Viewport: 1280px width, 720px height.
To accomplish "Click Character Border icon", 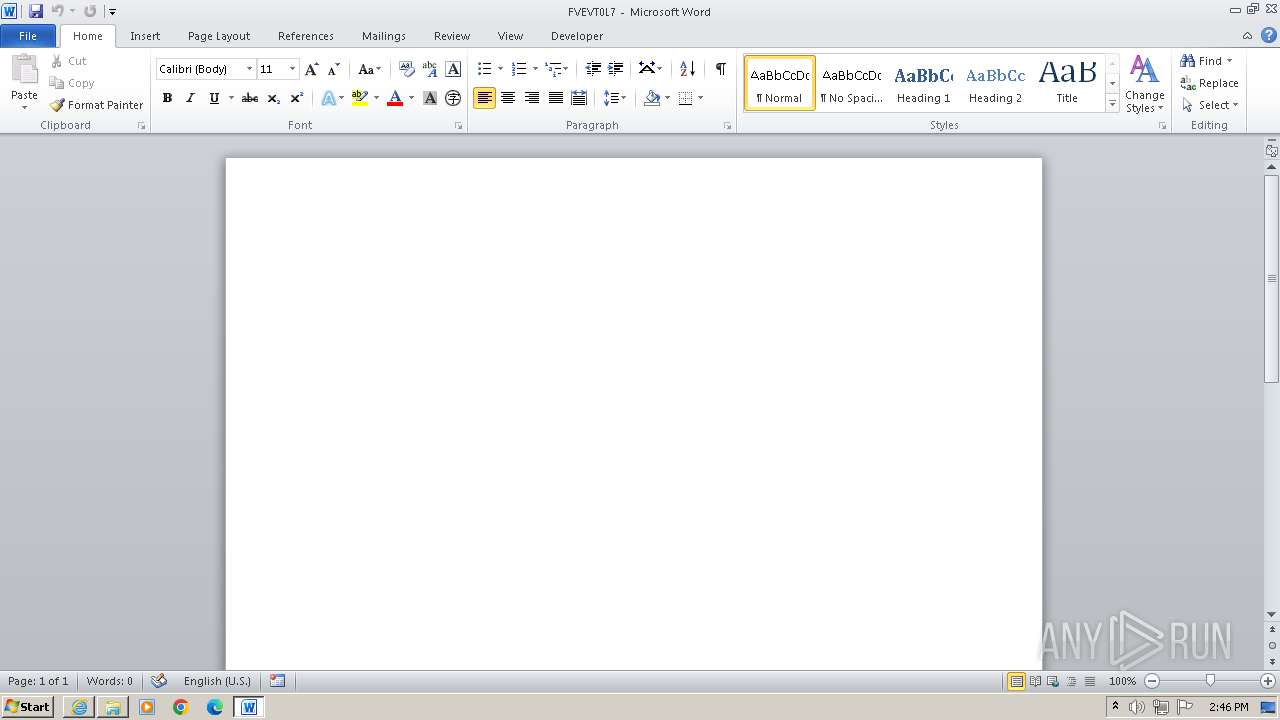I will [453, 69].
